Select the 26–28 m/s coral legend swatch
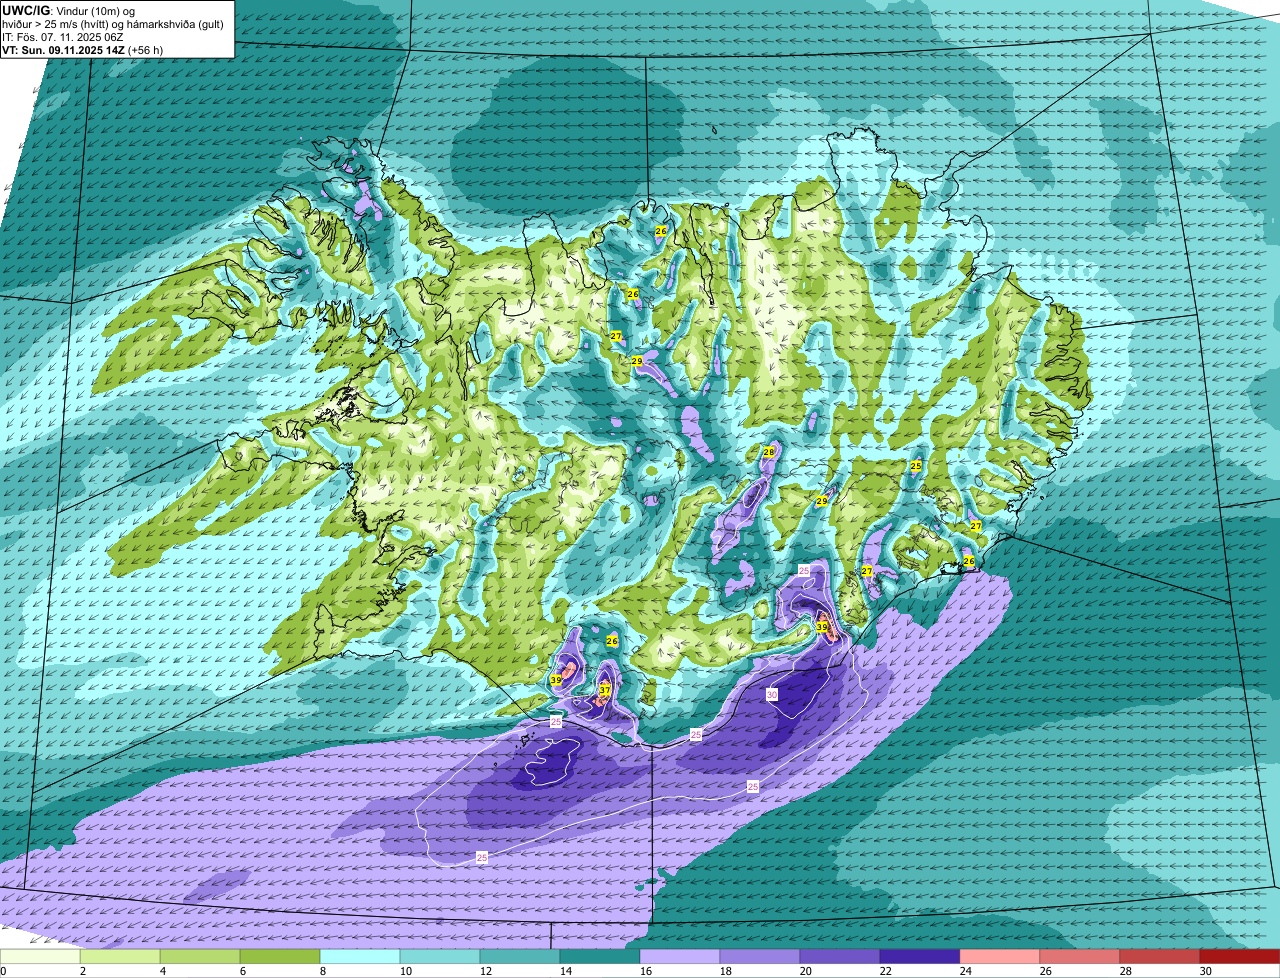Viewport: 1280px width, 978px height. click(1080, 957)
